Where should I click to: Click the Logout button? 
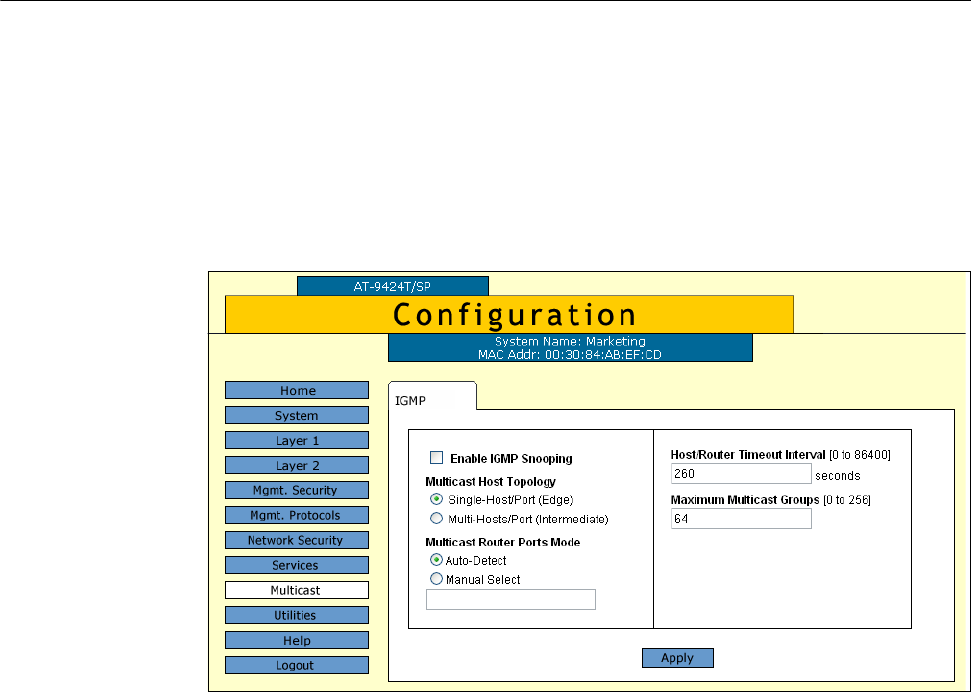(x=296, y=665)
